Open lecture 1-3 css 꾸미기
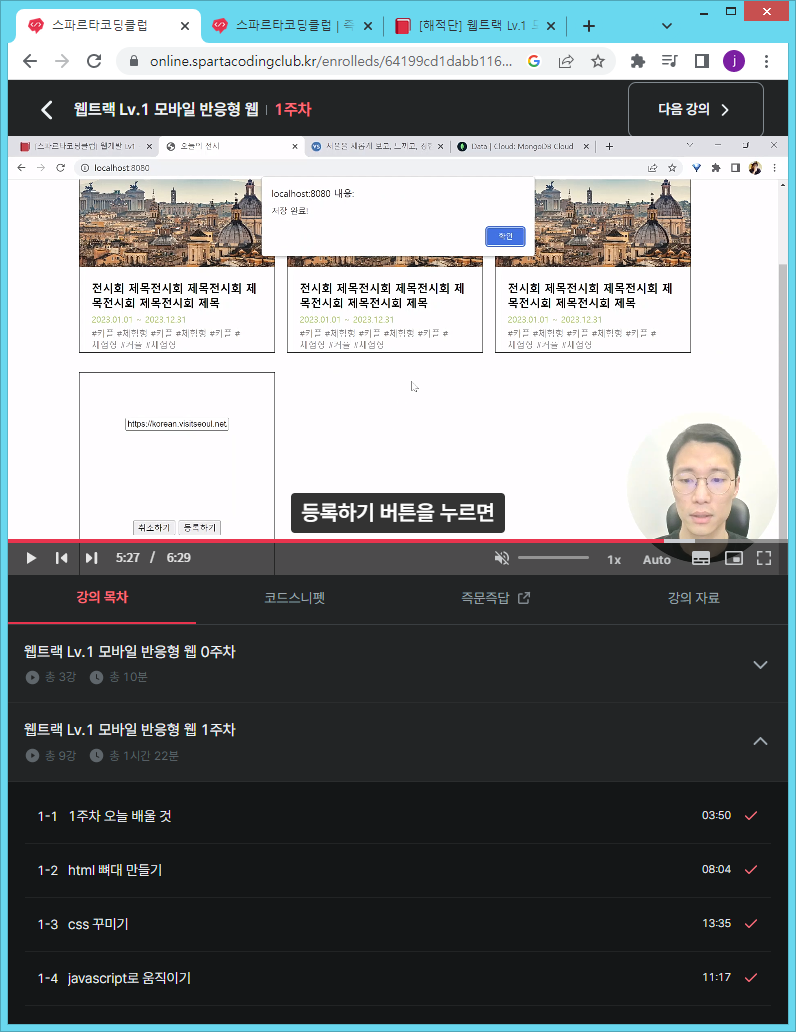Image resolution: width=796 pixels, height=1032 pixels. coord(398,924)
